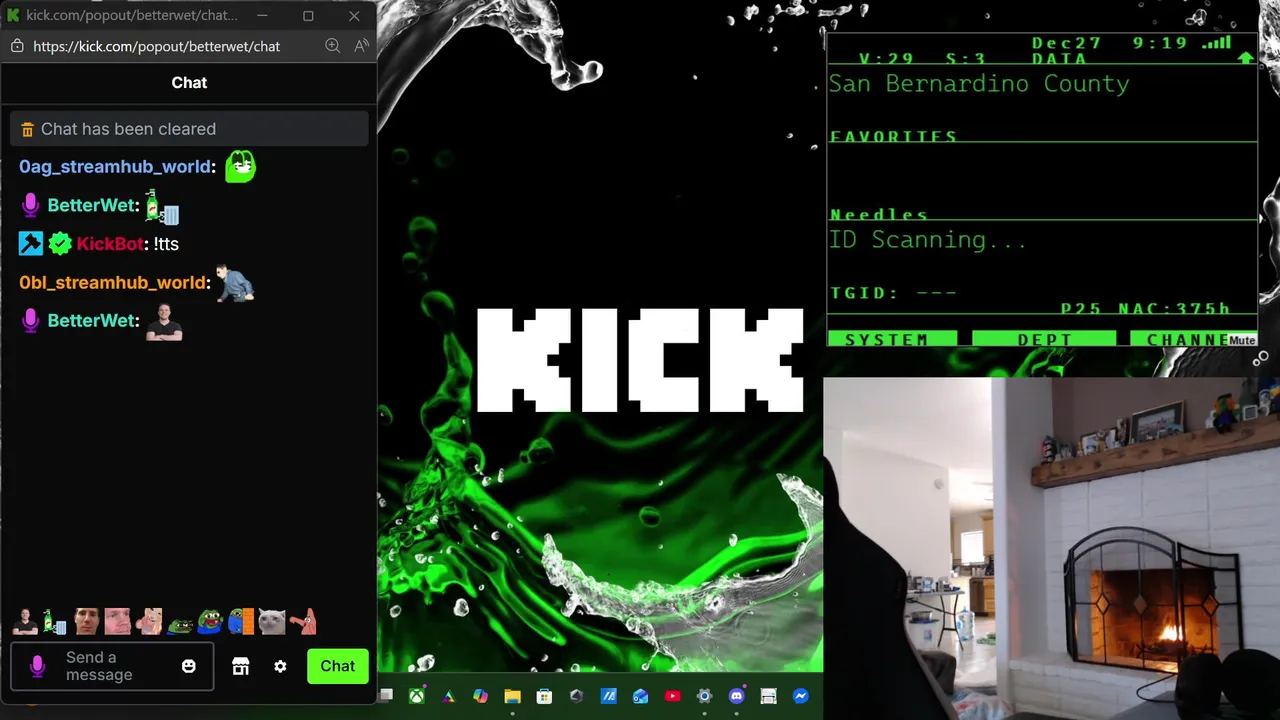Click BetterWet name beside bottle emote

pos(91,205)
